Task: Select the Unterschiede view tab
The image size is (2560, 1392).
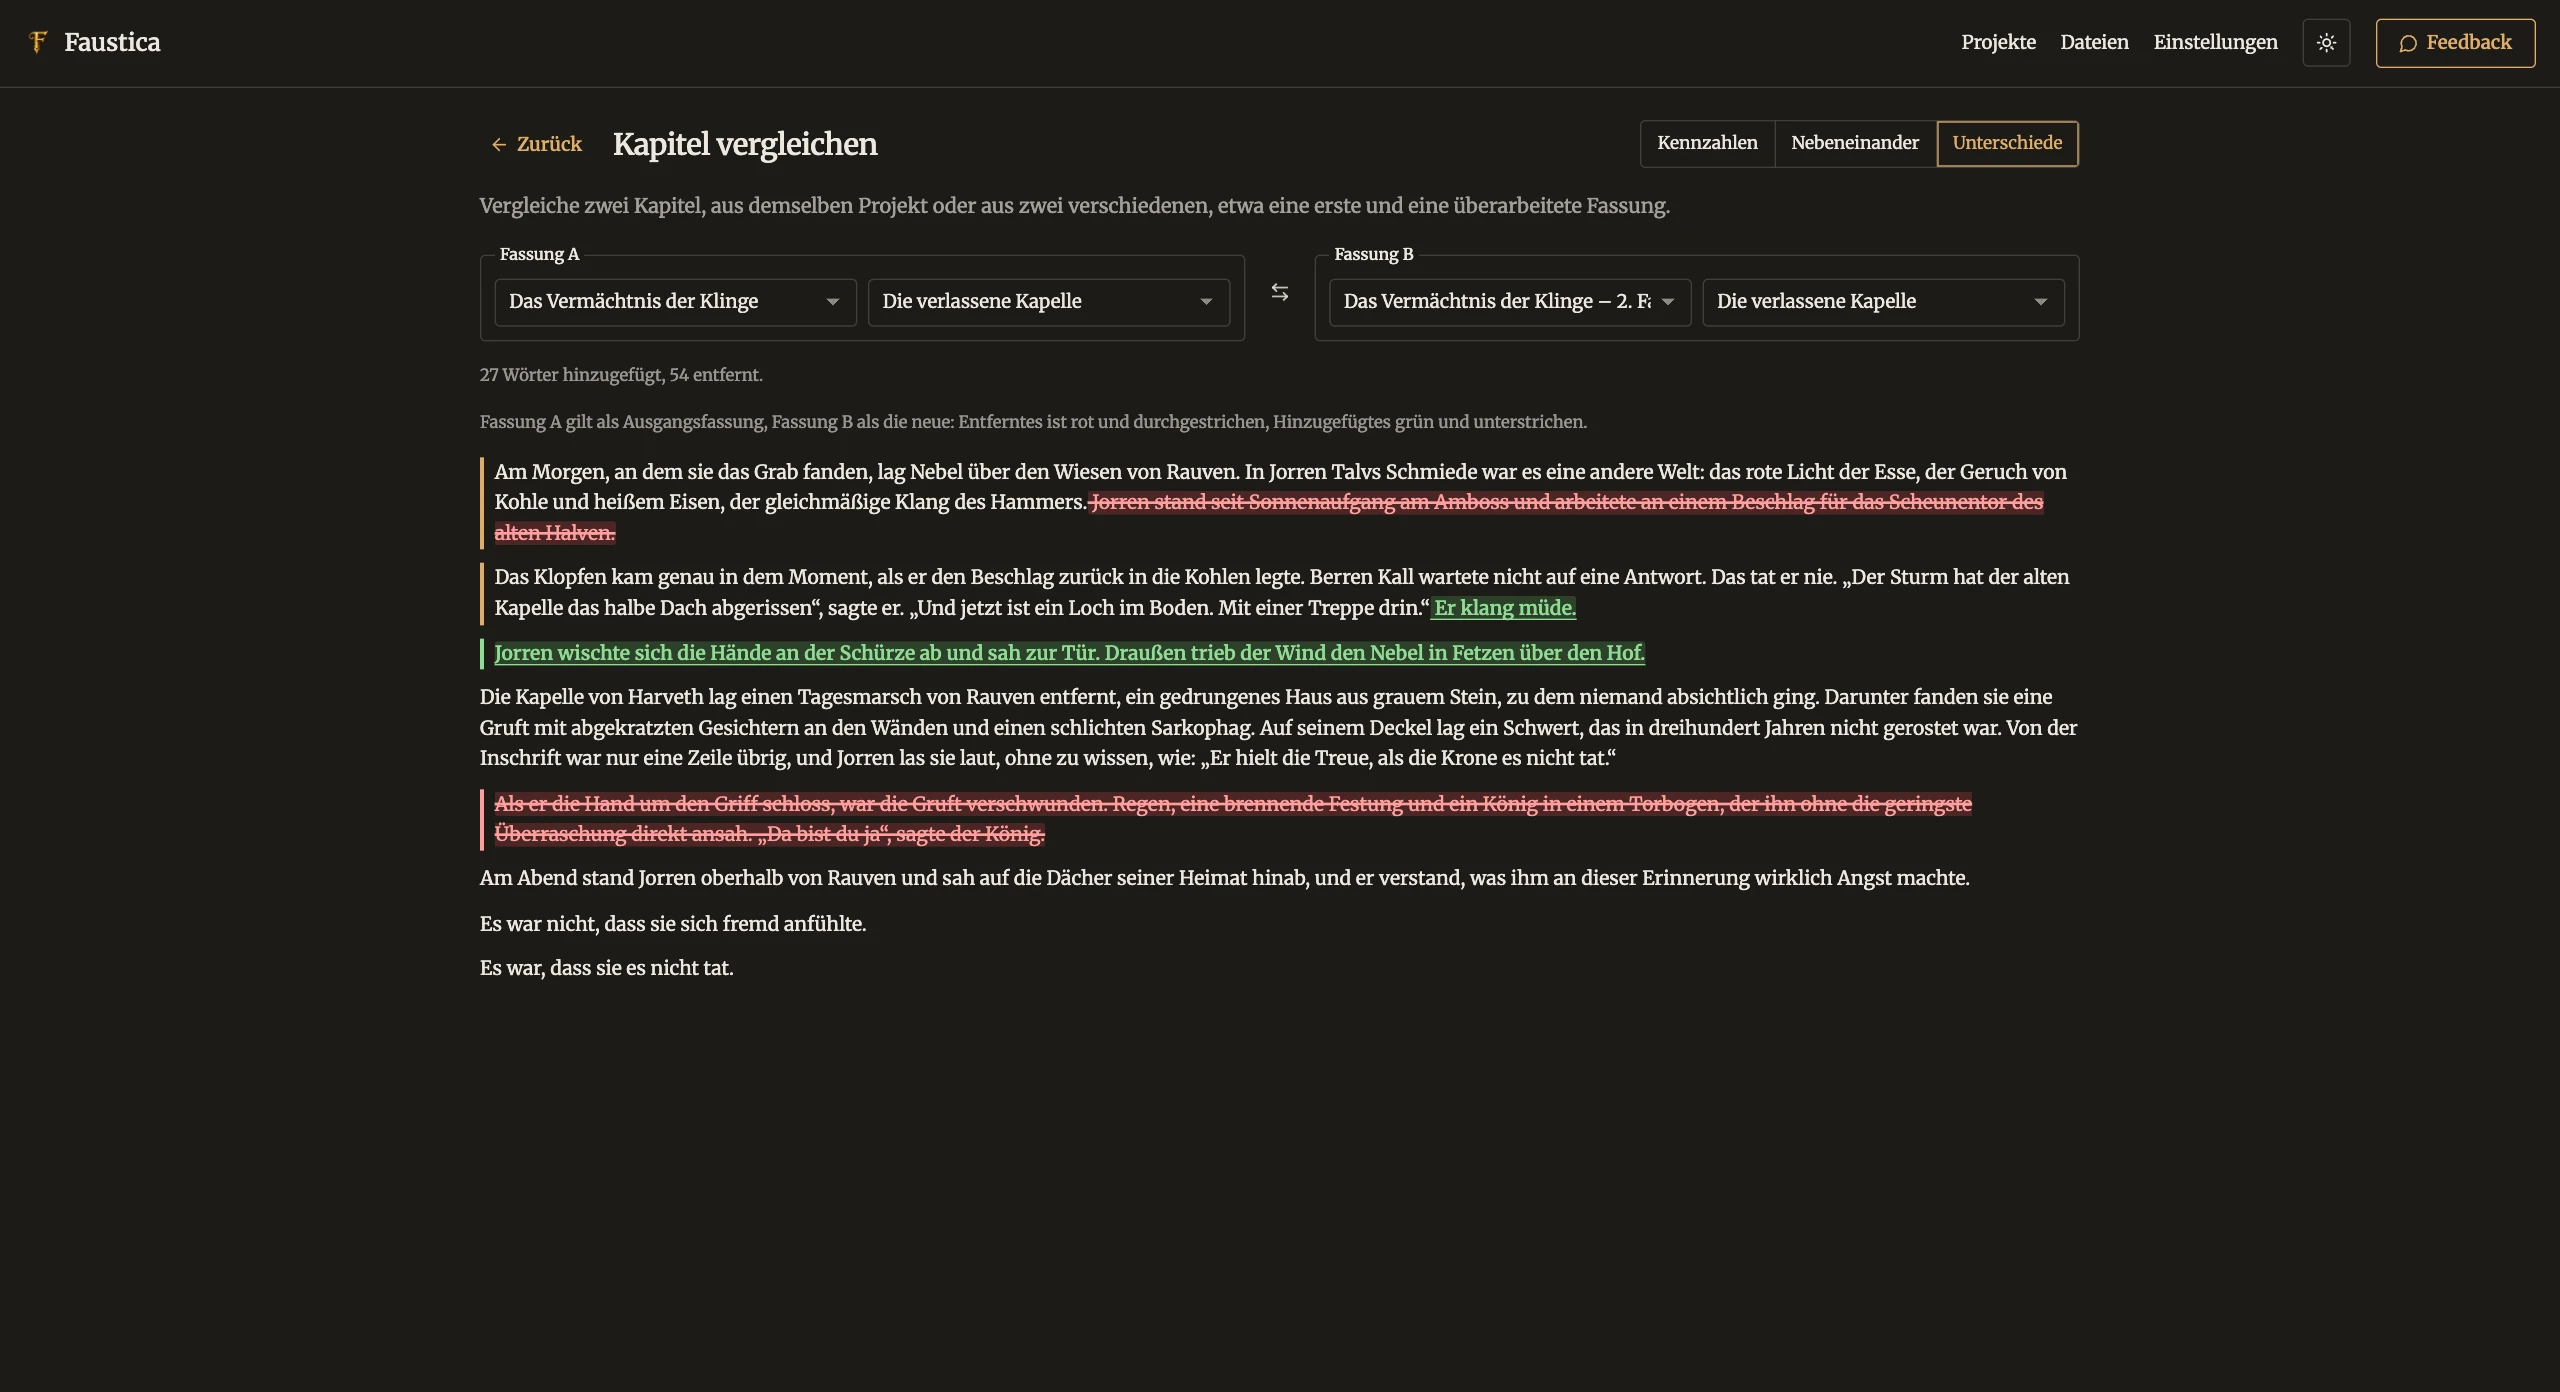Action: tap(2007, 143)
